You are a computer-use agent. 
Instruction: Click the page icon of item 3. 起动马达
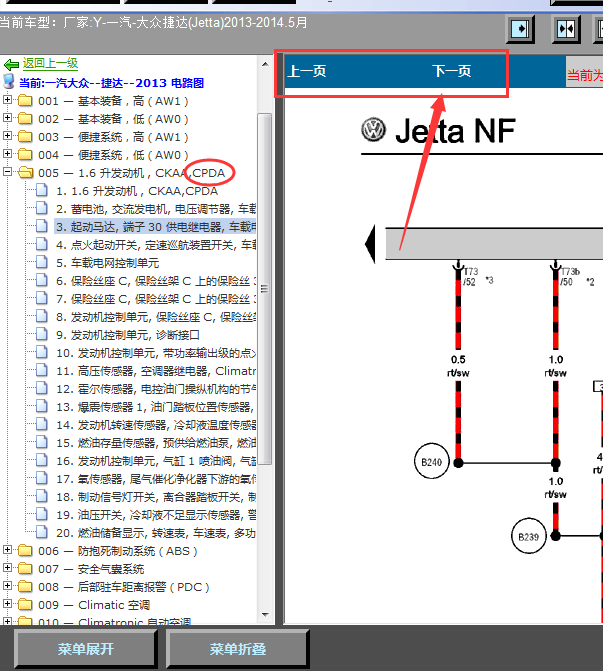click(x=42, y=226)
